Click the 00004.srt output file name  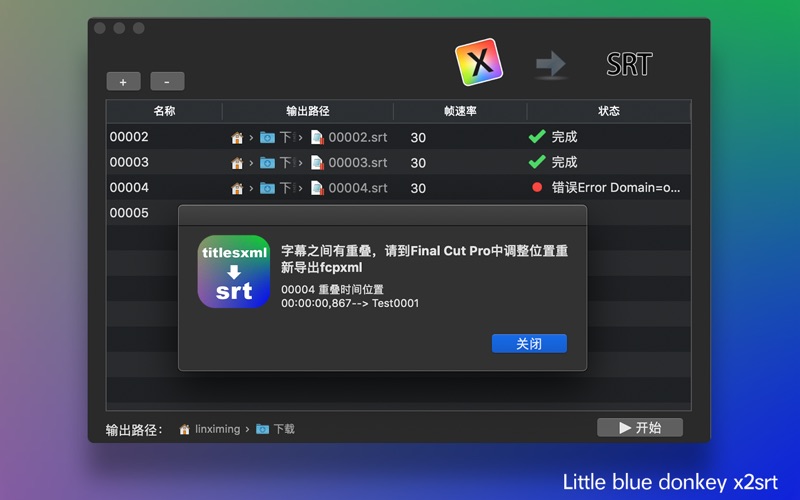(x=358, y=188)
